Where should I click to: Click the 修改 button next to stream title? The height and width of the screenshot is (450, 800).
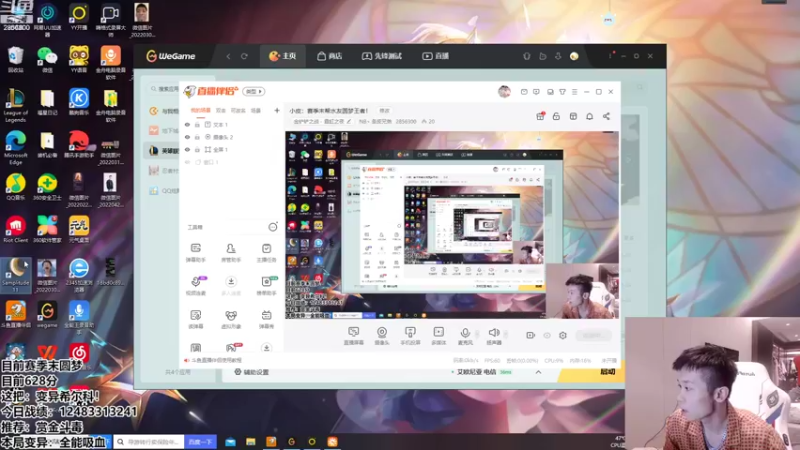point(384,110)
